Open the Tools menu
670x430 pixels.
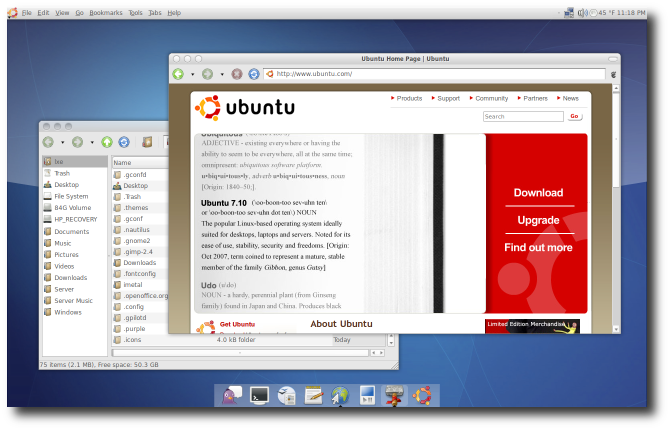tap(135, 13)
